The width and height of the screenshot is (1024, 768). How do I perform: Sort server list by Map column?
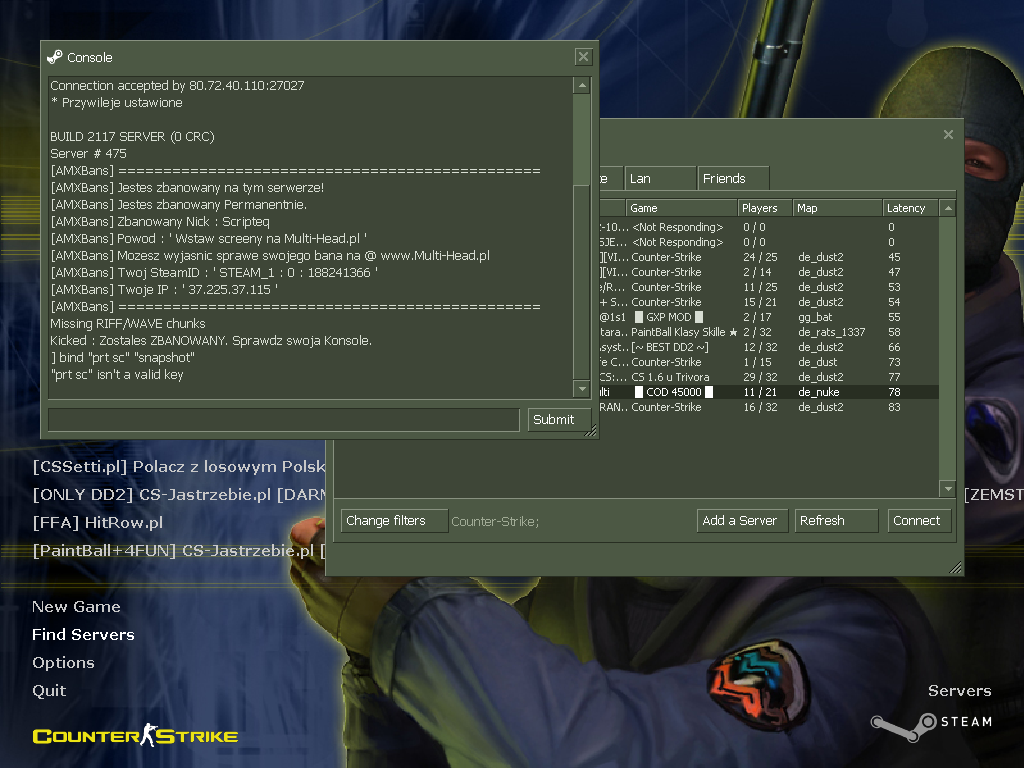pos(836,208)
